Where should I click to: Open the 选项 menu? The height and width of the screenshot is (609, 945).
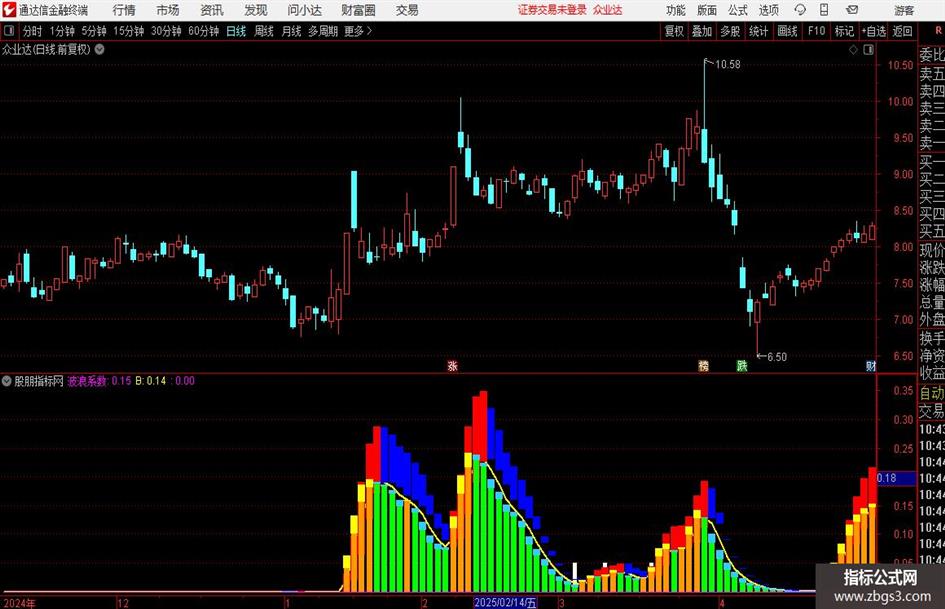768,10
